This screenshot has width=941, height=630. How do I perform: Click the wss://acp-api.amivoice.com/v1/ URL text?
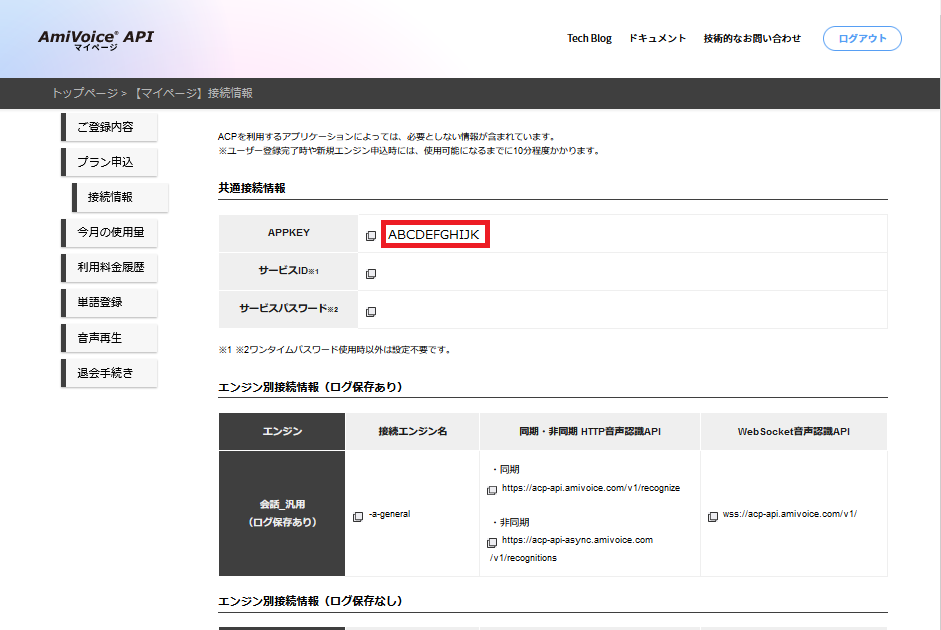point(790,514)
